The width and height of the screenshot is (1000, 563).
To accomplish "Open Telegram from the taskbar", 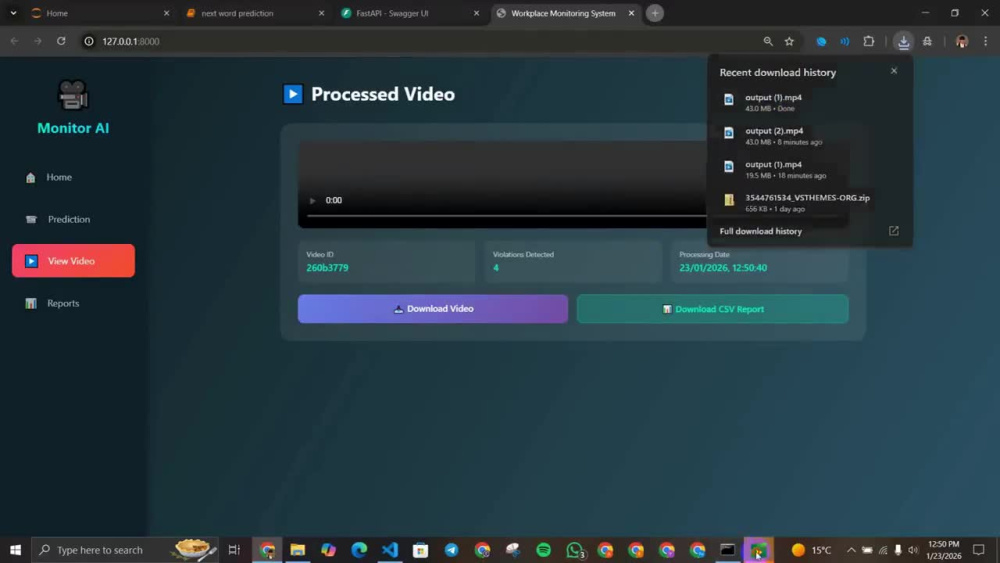I will point(452,550).
